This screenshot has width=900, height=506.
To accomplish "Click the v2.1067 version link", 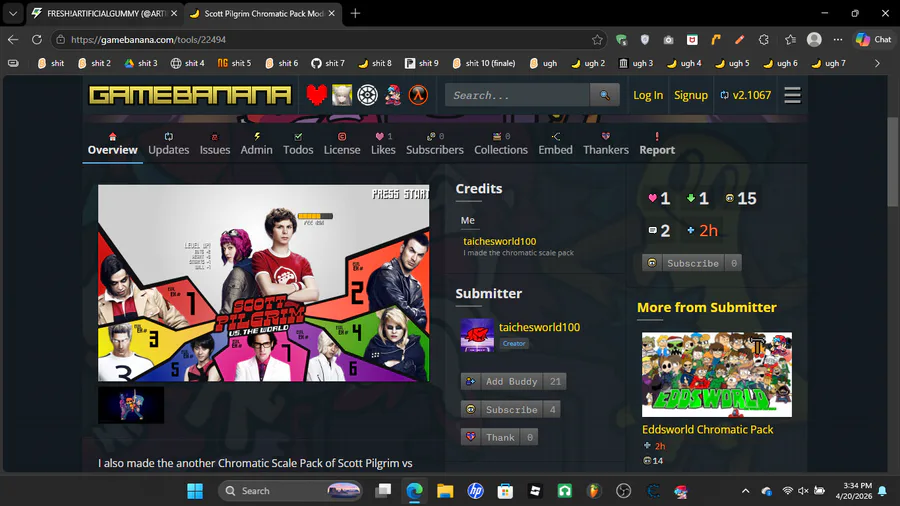I will [746, 95].
